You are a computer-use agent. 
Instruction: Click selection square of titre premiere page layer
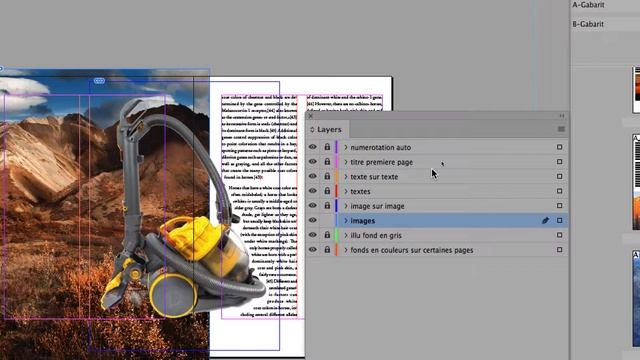560,162
